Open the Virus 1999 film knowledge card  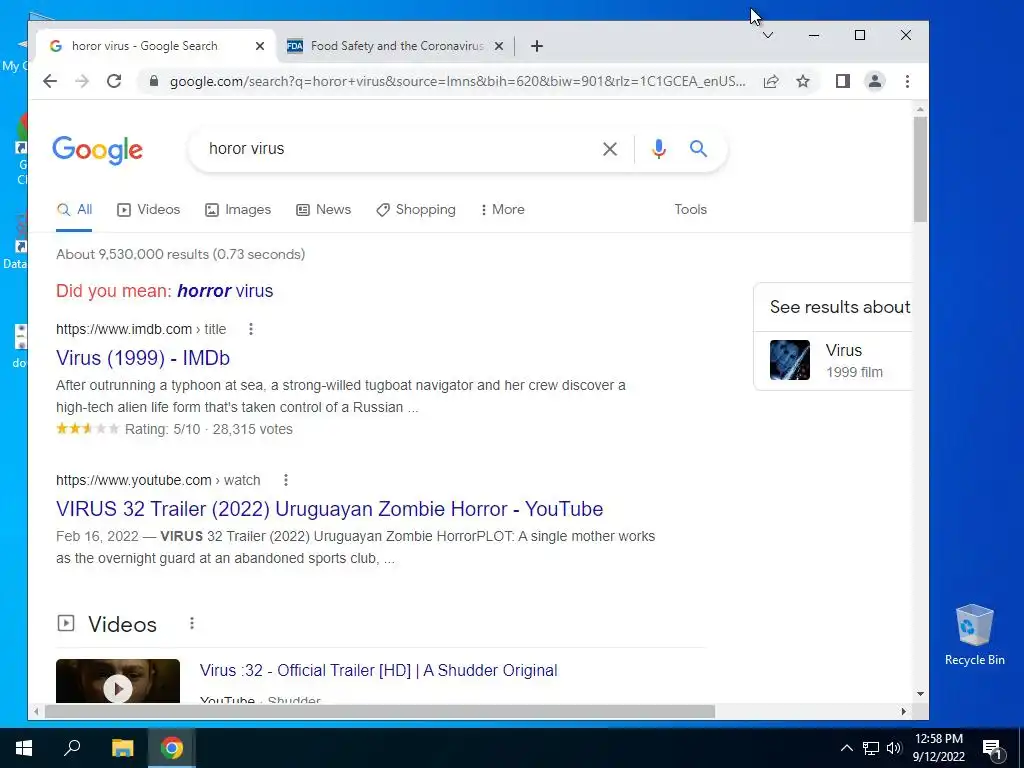[x=833, y=360]
